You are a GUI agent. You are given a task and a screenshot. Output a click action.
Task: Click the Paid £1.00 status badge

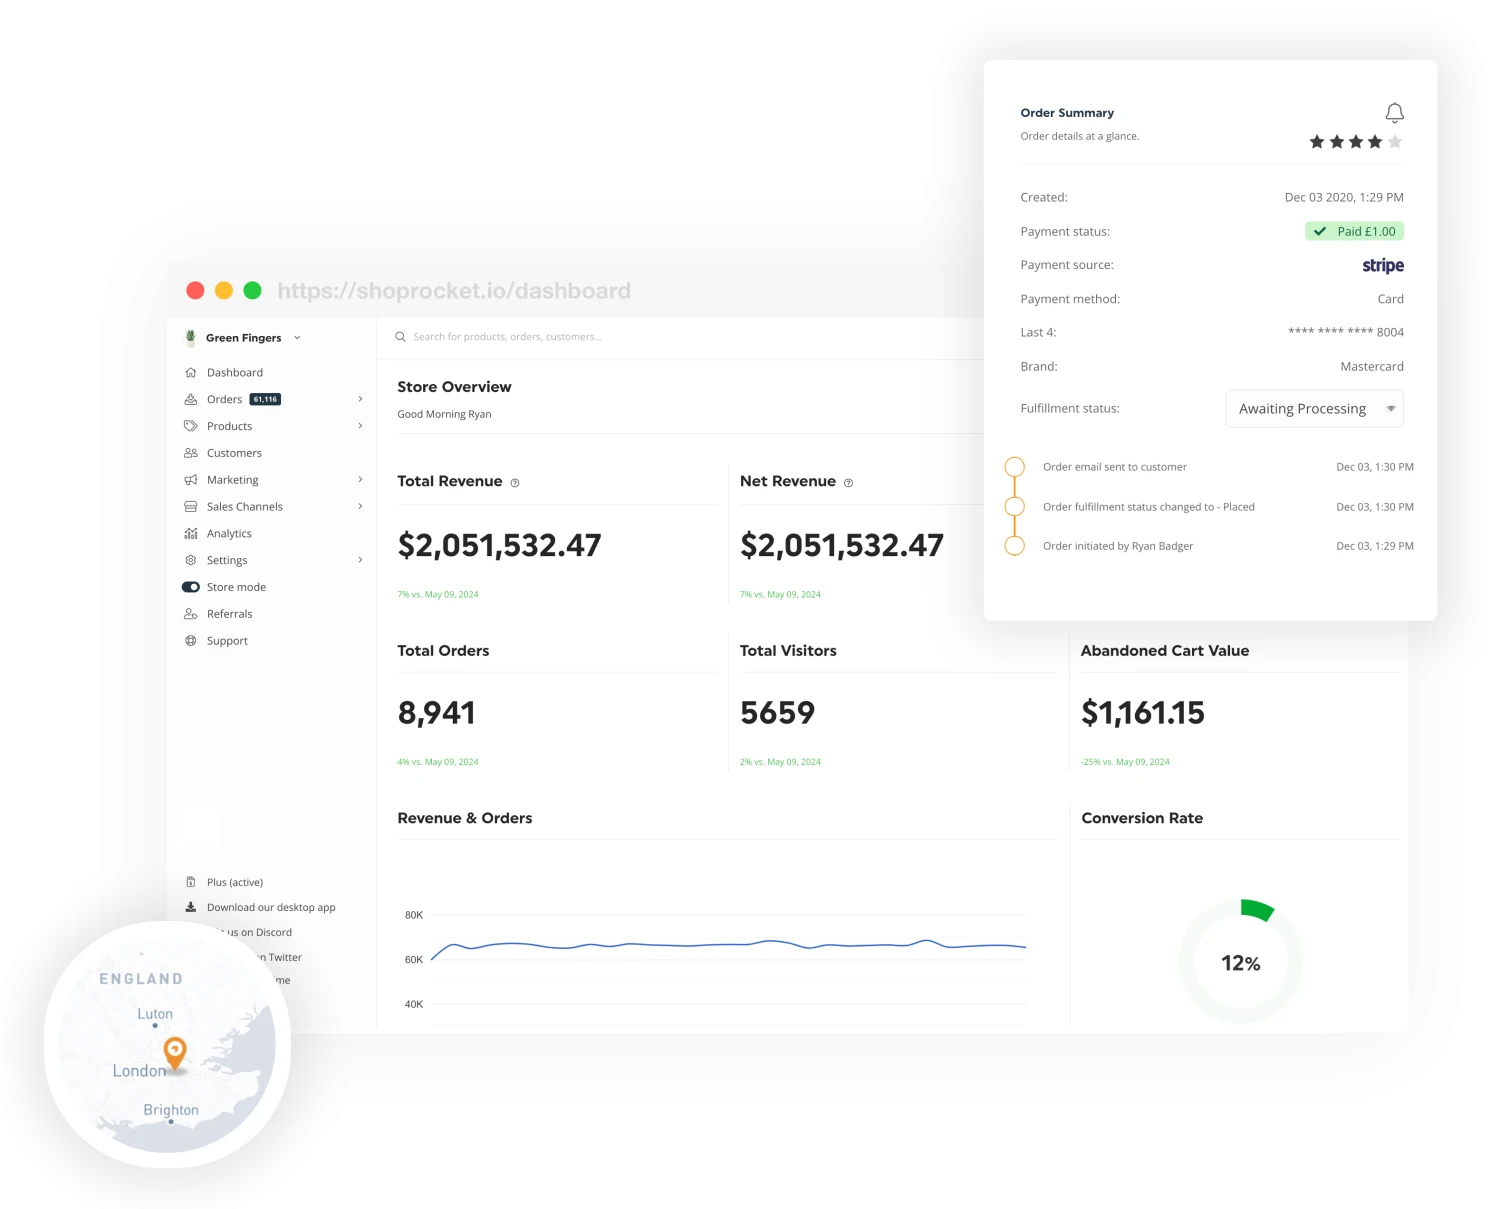(1354, 231)
